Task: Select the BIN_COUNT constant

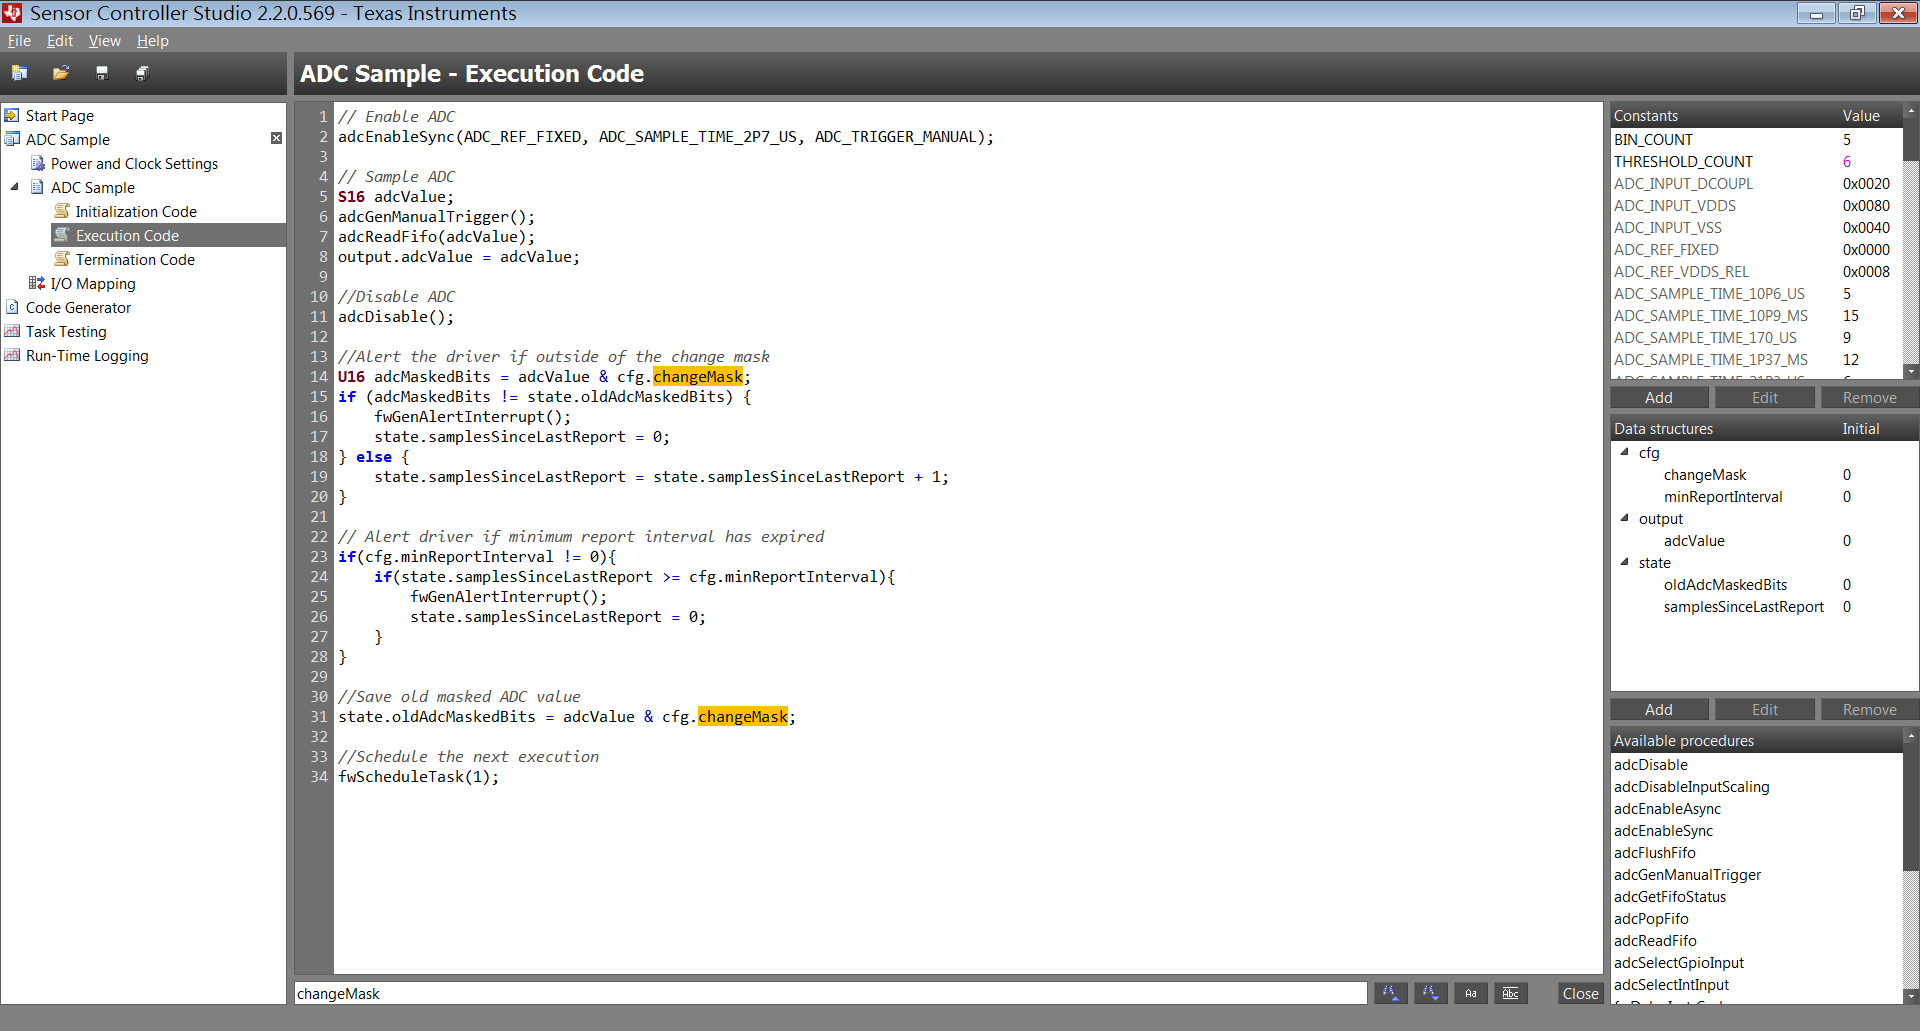Action: click(1757, 140)
